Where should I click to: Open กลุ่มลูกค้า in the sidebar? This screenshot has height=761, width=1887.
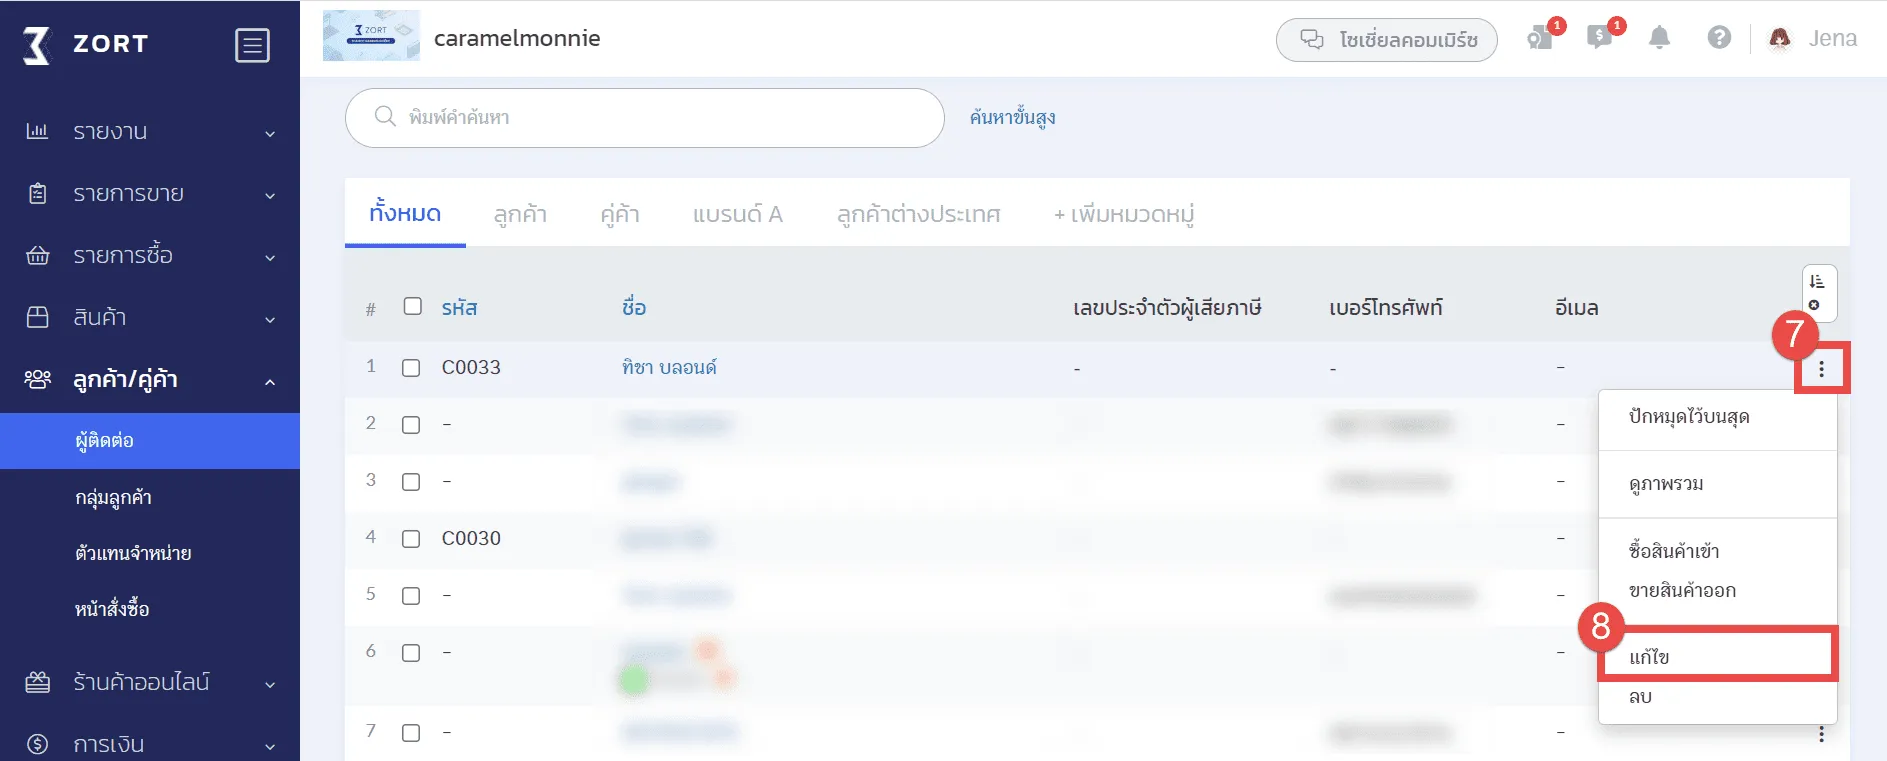tap(113, 497)
